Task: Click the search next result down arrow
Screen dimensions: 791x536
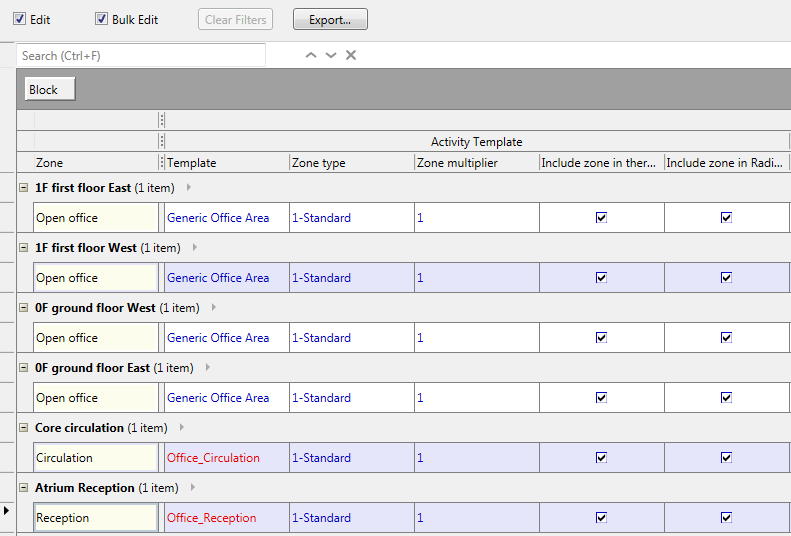Action: 331,55
